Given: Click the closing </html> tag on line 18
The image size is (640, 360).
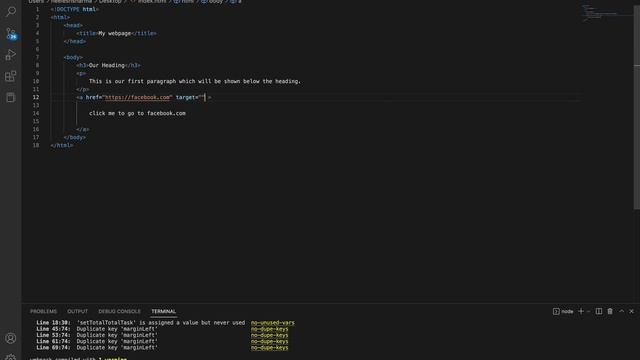Looking at the screenshot, I should coord(62,145).
